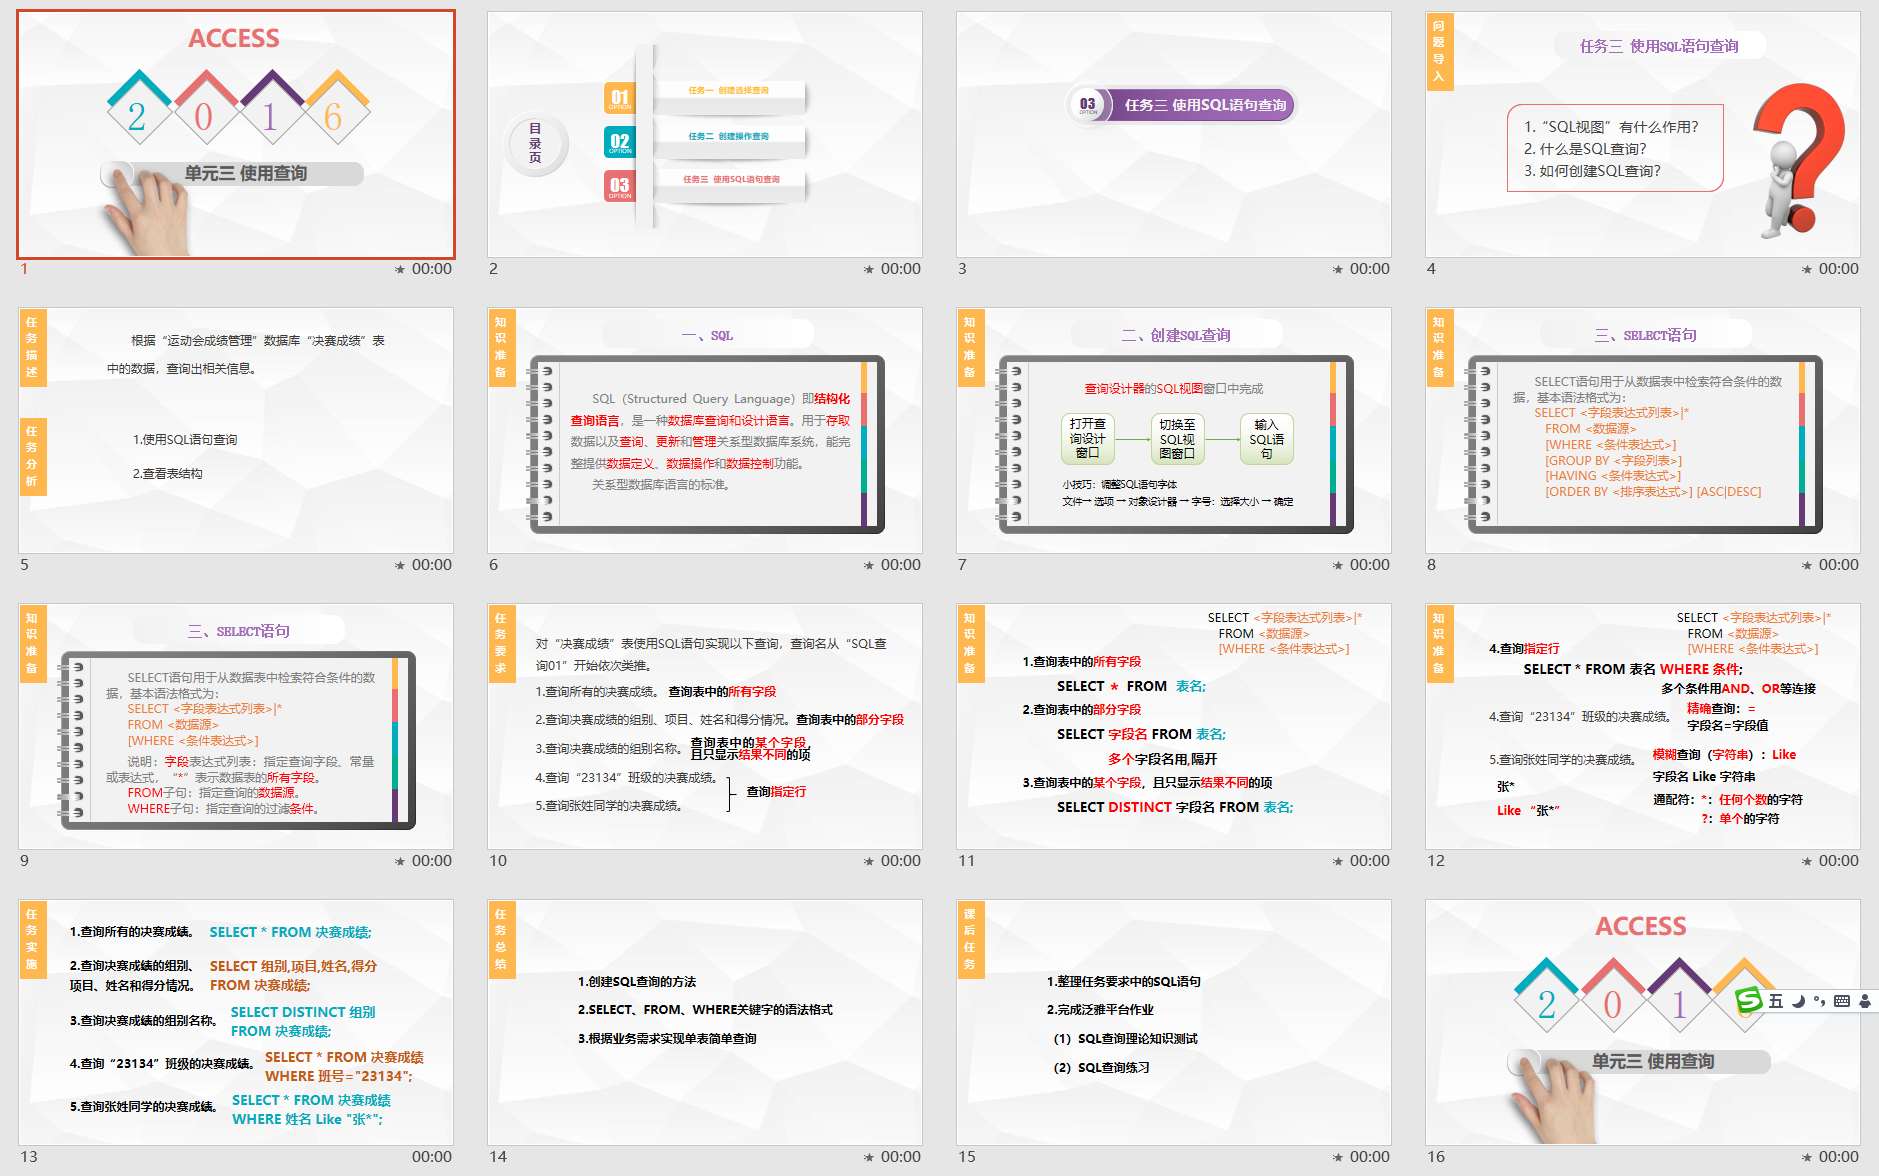
Task: Select final ACCESS 2016 slide 16
Action: click(1642, 1022)
